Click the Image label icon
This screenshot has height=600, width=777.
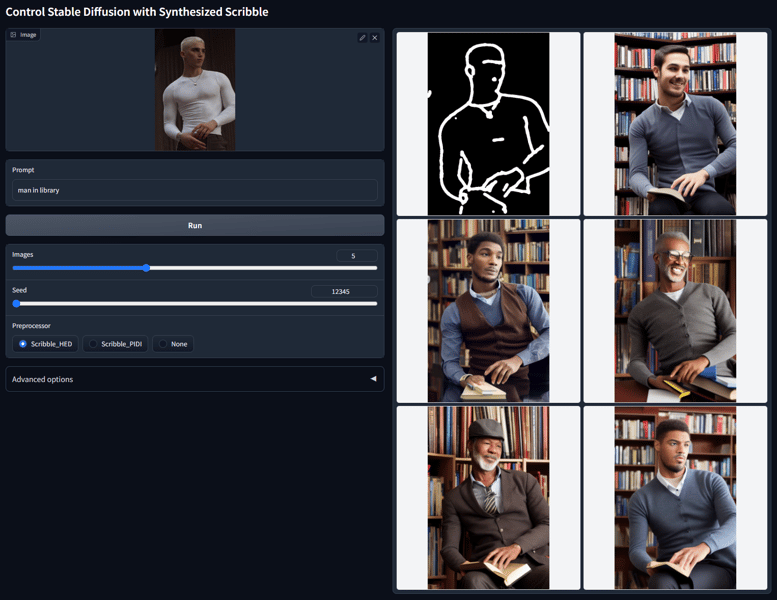click(14, 35)
